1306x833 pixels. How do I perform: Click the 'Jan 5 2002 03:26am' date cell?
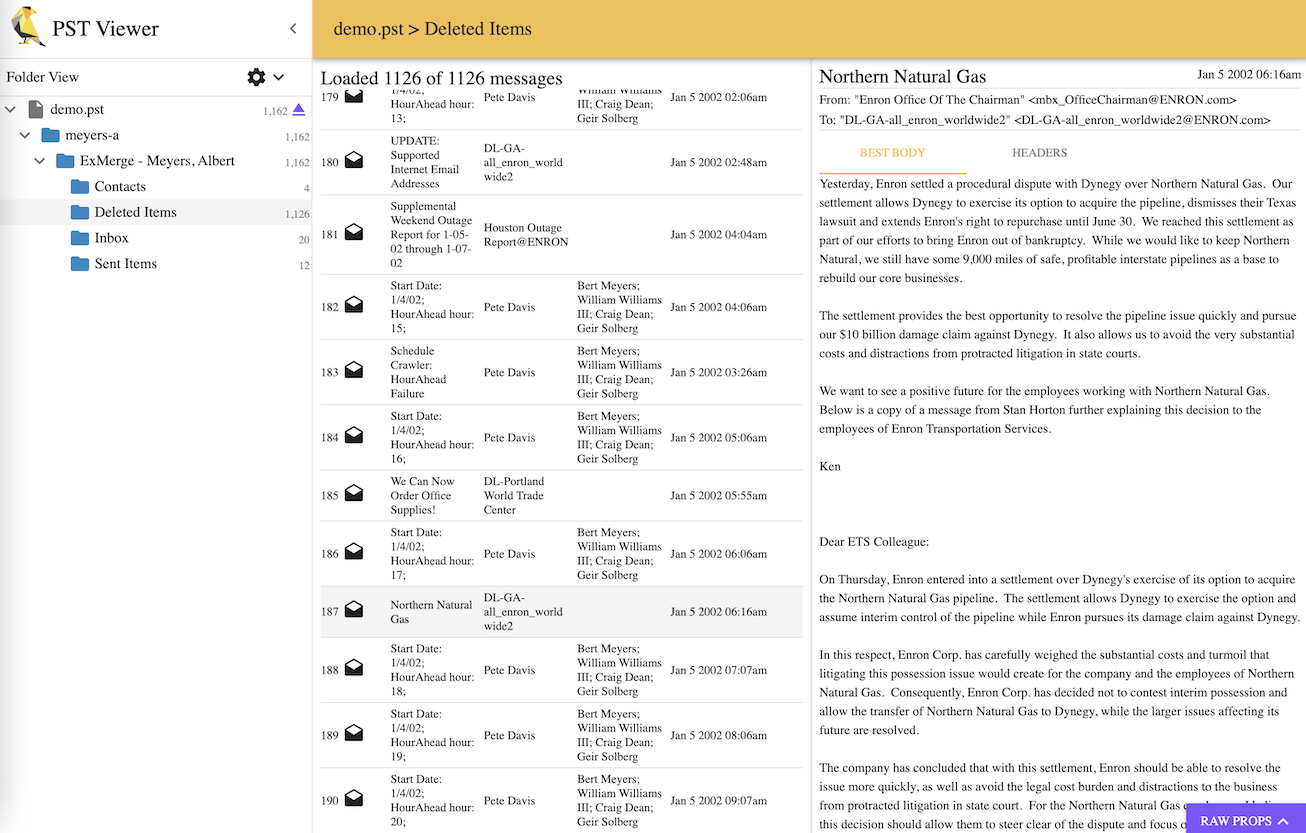719,372
